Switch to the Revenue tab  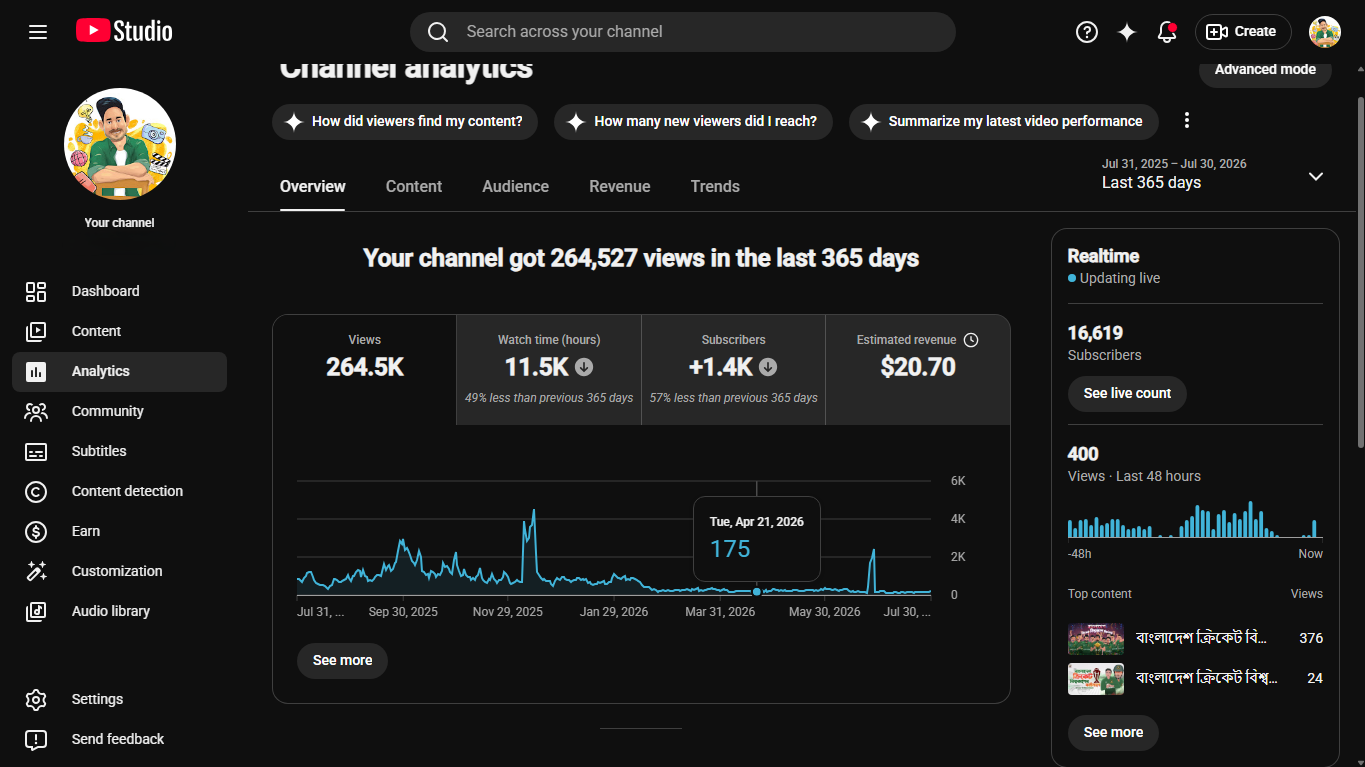[620, 187]
